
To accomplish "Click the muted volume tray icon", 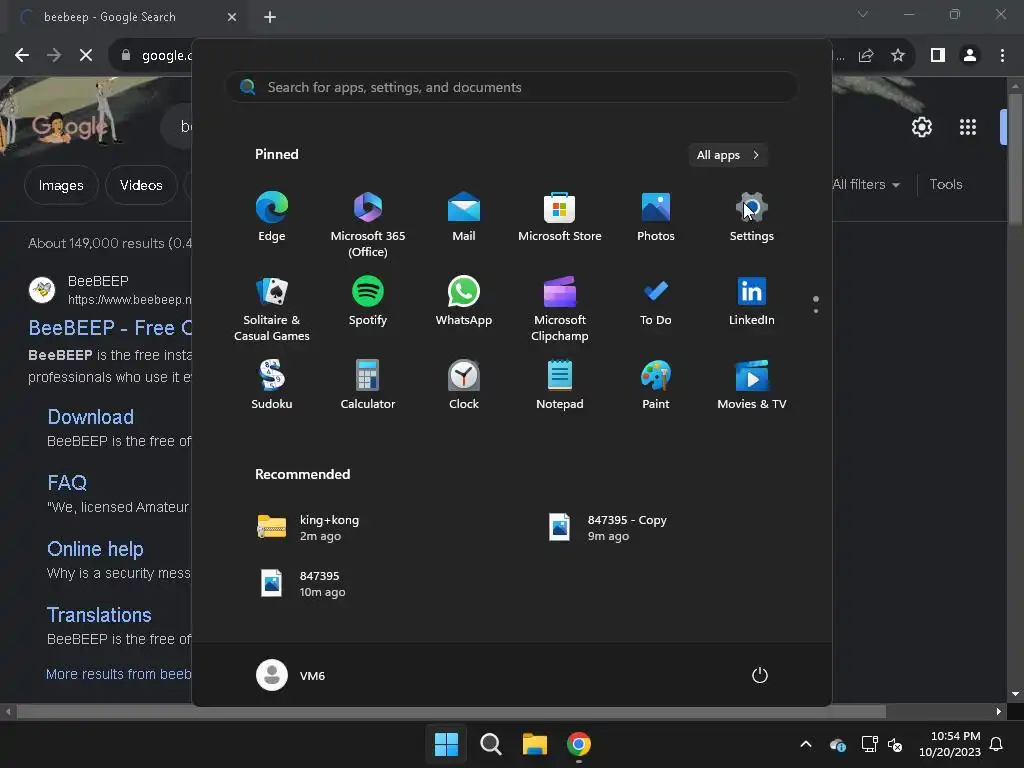I will point(895,744).
